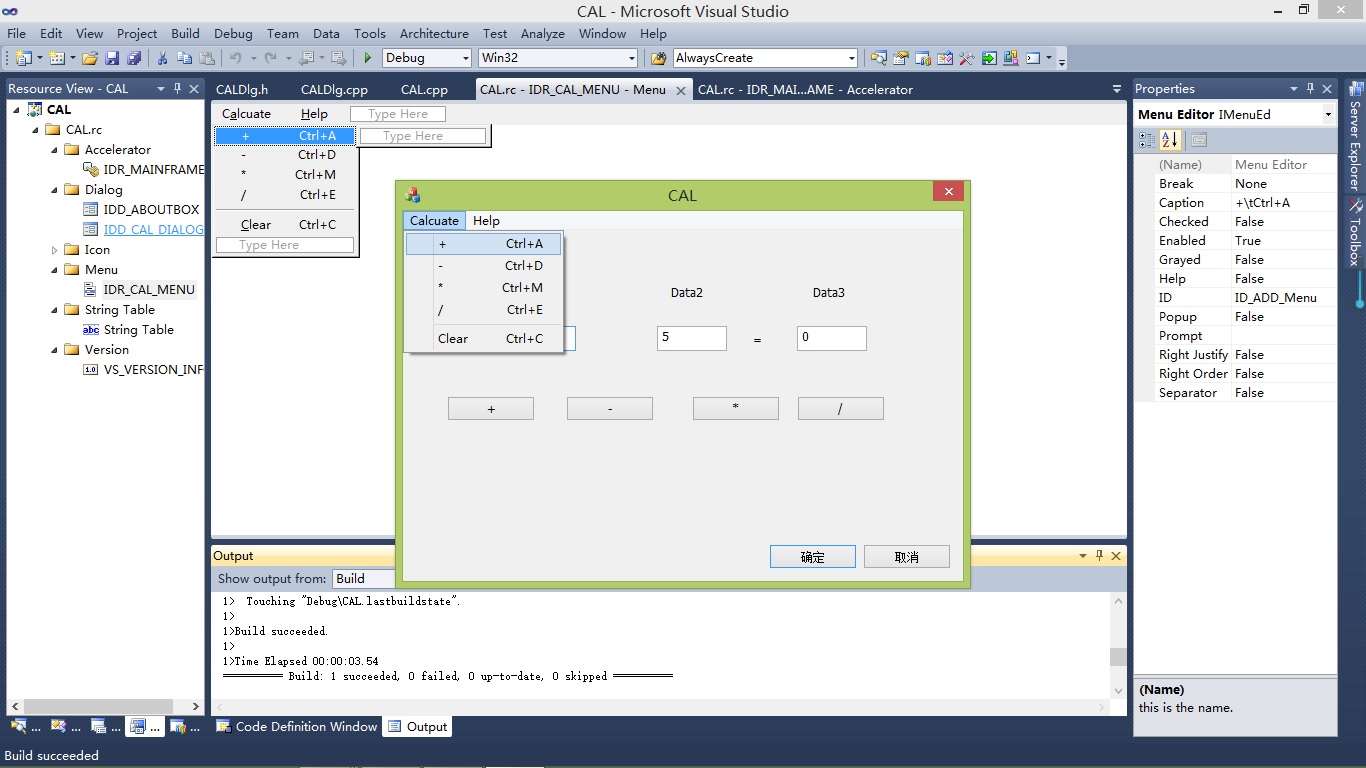
Task: Expand the Icon folder node
Action: point(54,250)
